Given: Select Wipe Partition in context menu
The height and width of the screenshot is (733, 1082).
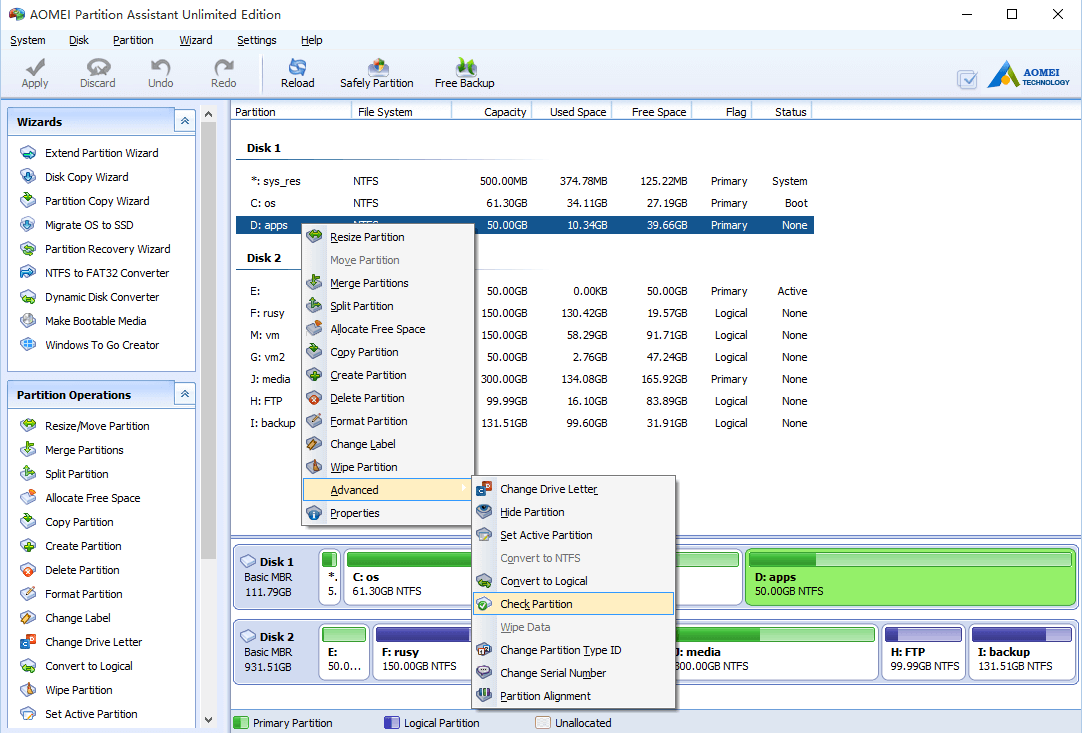Looking at the screenshot, I should pyautogui.click(x=388, y=467).
